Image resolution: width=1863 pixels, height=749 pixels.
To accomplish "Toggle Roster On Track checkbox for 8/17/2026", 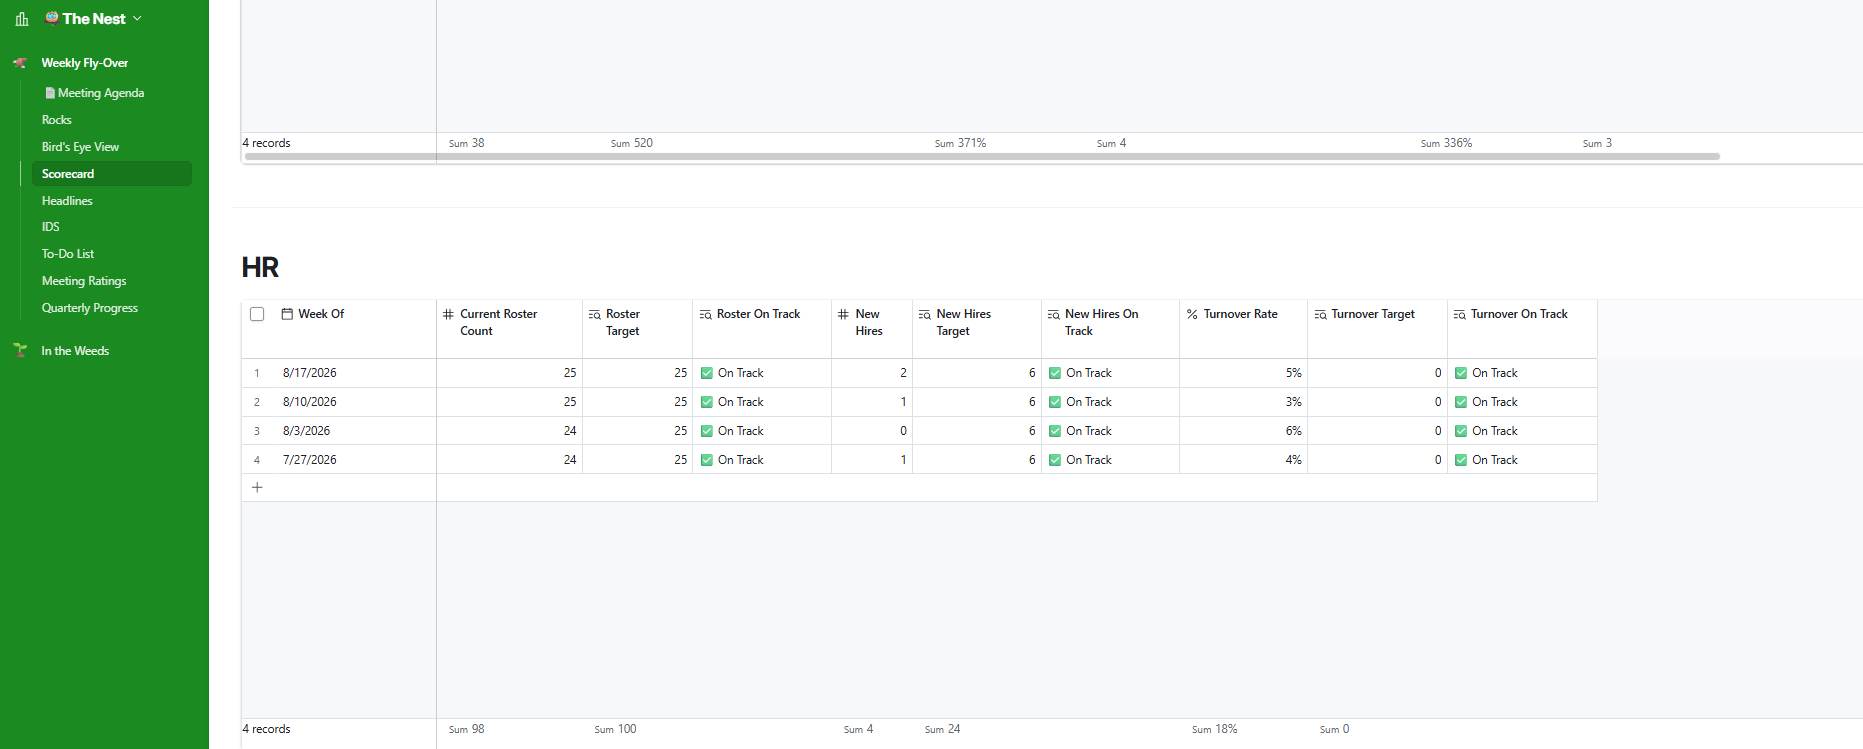I will 707,373.
